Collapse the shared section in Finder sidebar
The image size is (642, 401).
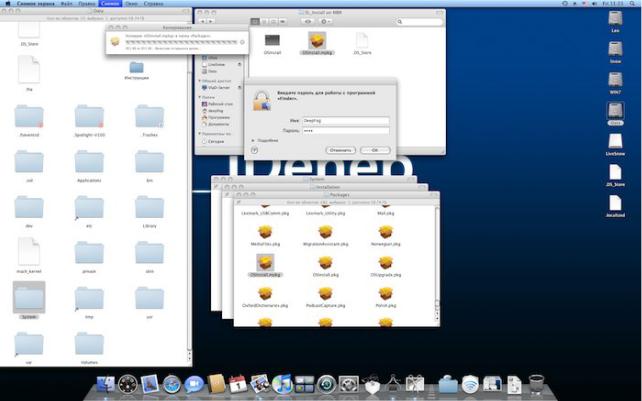[200, 81]
